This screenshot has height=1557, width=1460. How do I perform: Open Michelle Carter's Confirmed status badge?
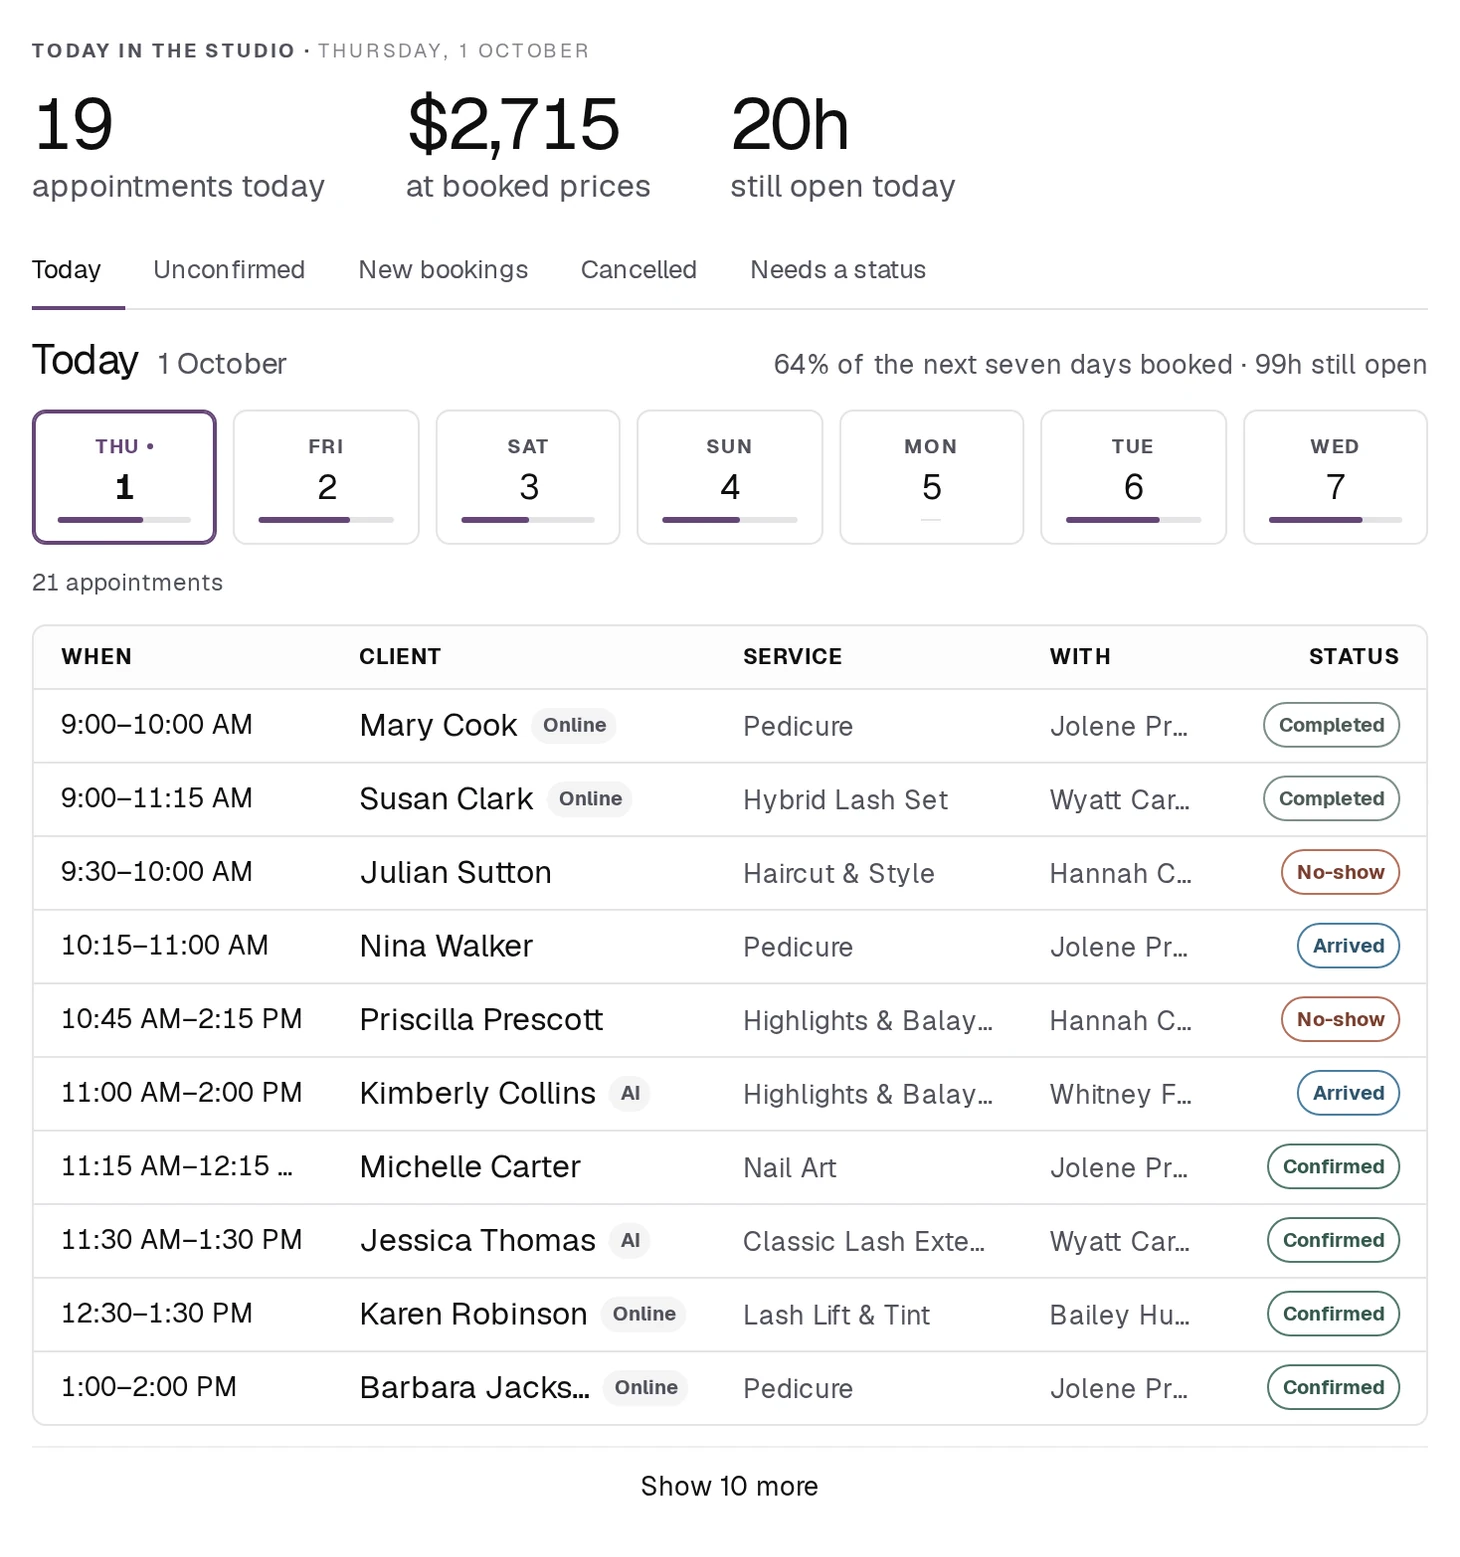tap(1333, 1166)
